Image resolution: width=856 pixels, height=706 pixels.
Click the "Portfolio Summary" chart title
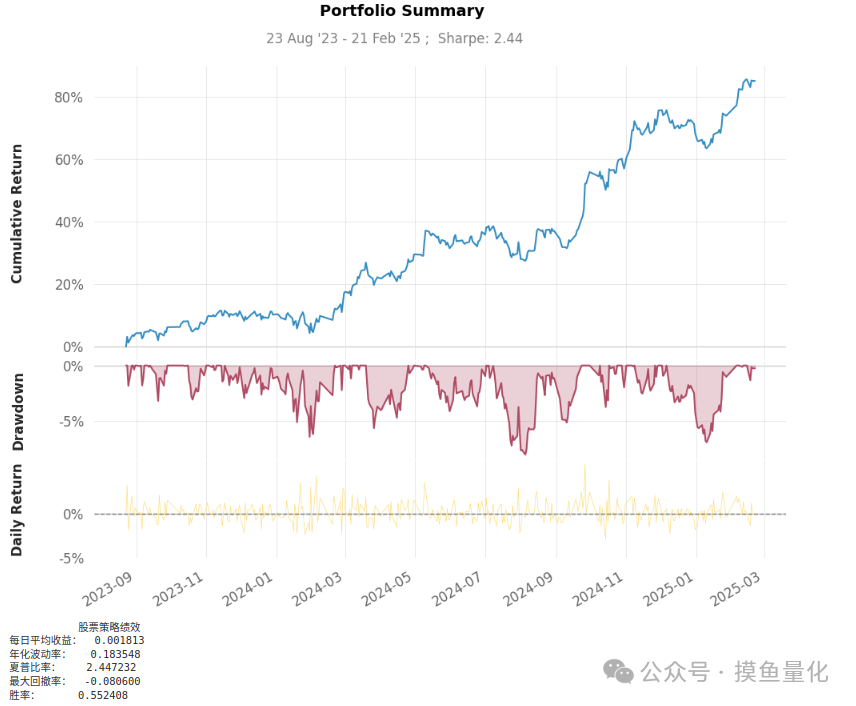point(401,11)
